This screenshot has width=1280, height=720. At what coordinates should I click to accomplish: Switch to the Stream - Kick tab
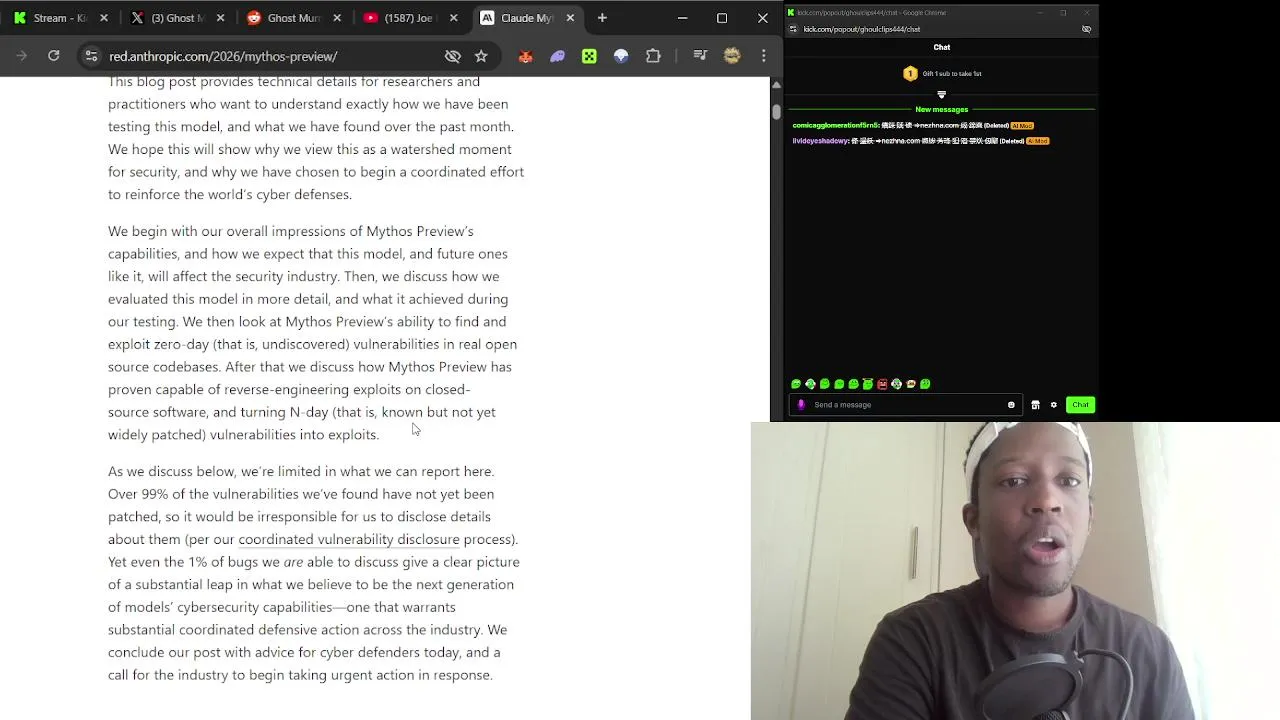(x=60, y=18)
